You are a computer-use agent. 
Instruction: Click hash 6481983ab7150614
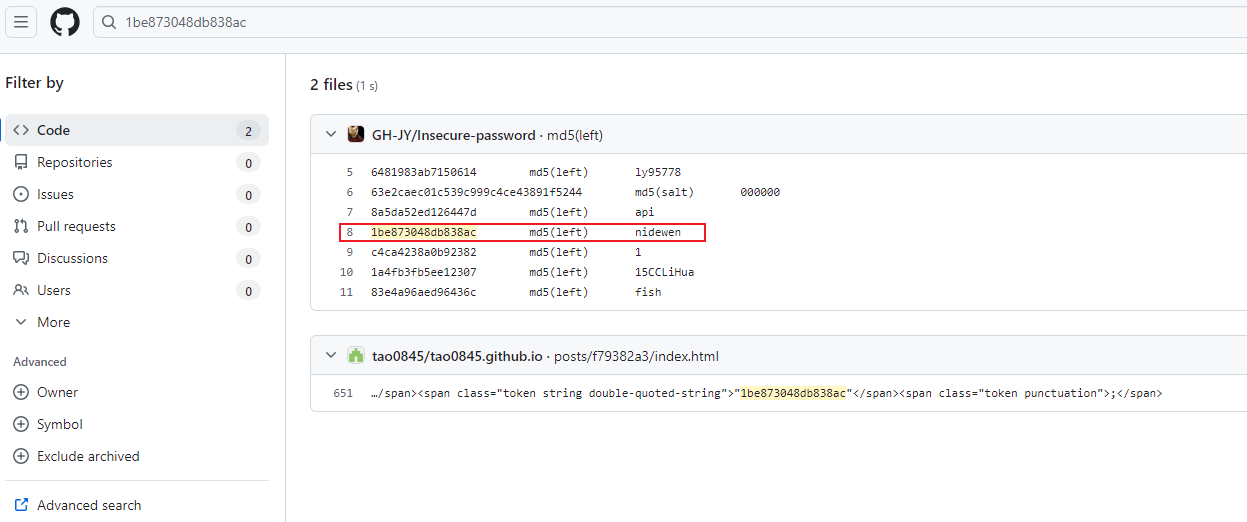point(424,172)
